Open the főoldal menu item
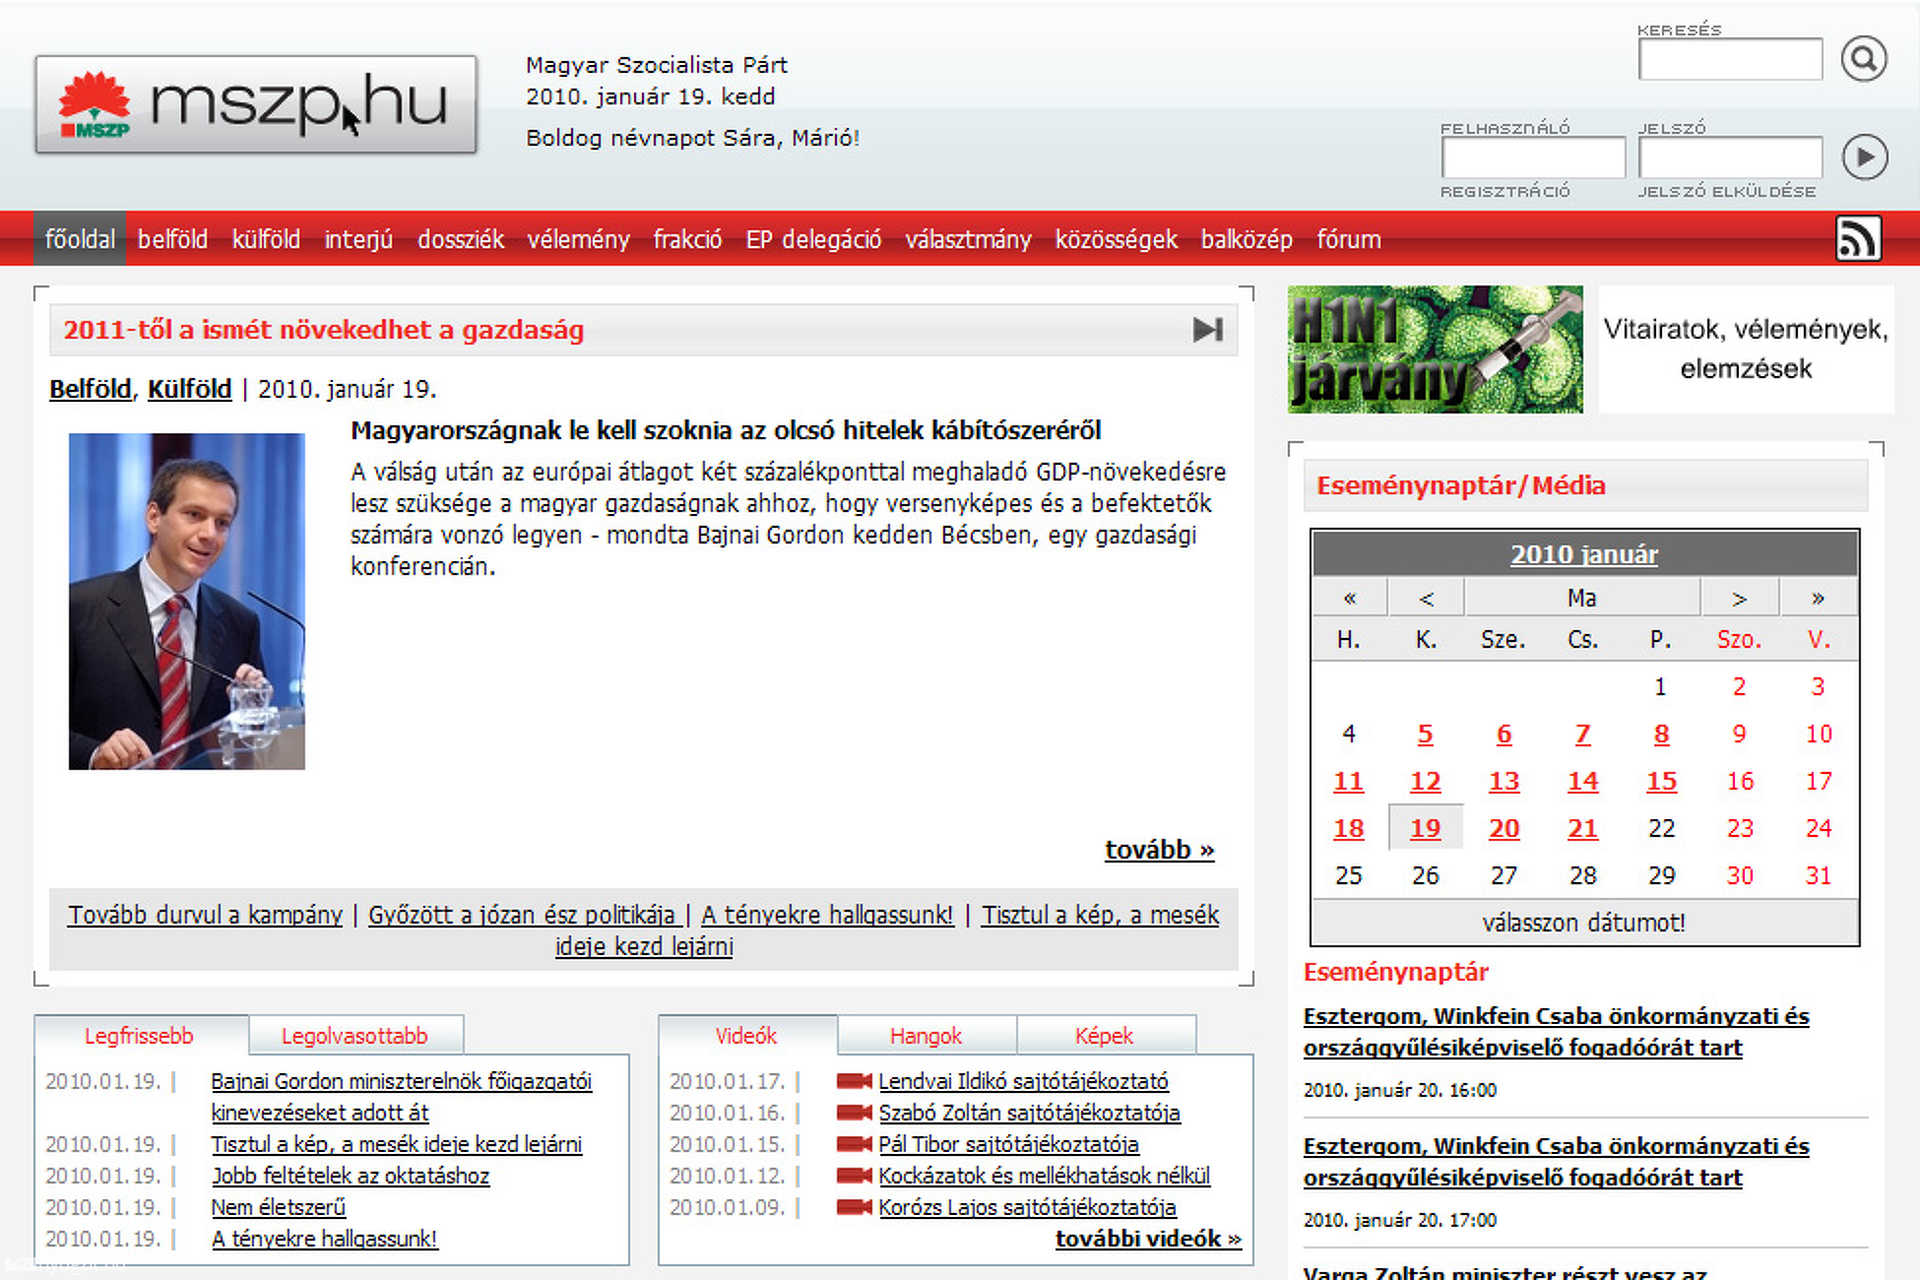The image size is (1920, 1280). [x=80, y=239]
